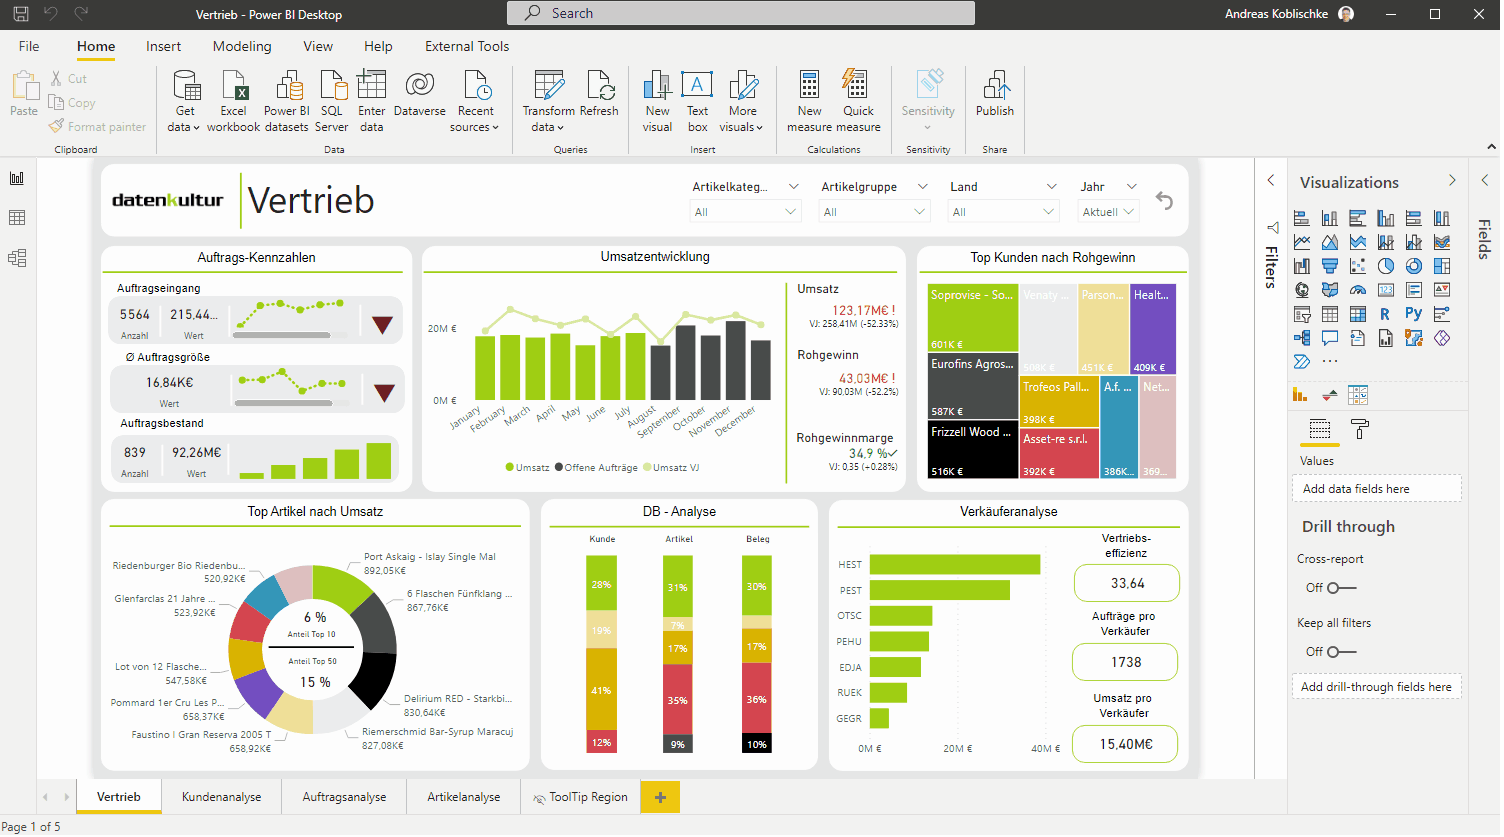Open the Modeling ribbon tab

[x=242, y=46]
